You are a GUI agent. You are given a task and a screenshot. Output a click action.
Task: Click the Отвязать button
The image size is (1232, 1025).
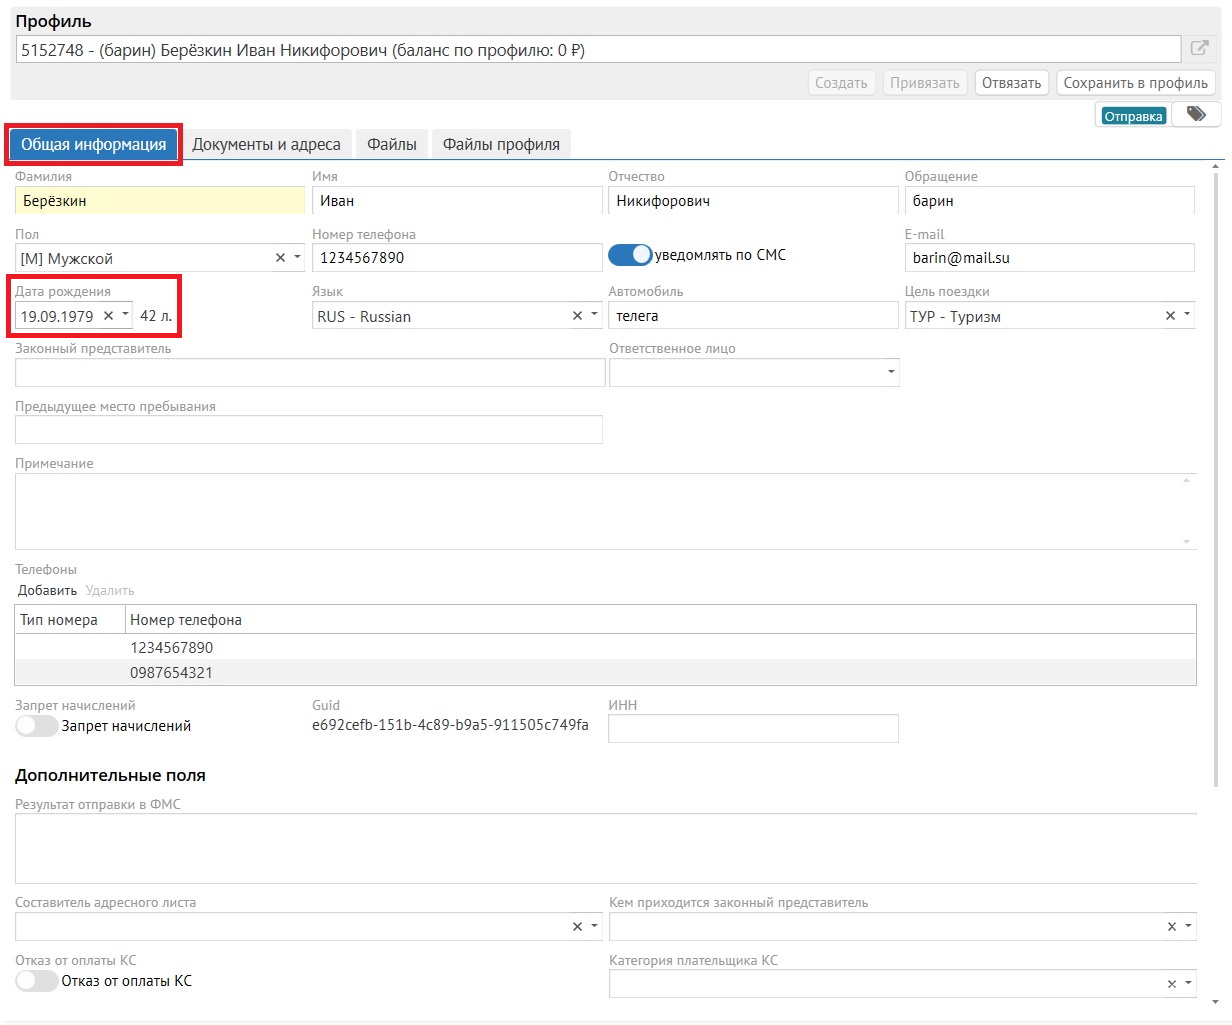tap(1011, 83)
